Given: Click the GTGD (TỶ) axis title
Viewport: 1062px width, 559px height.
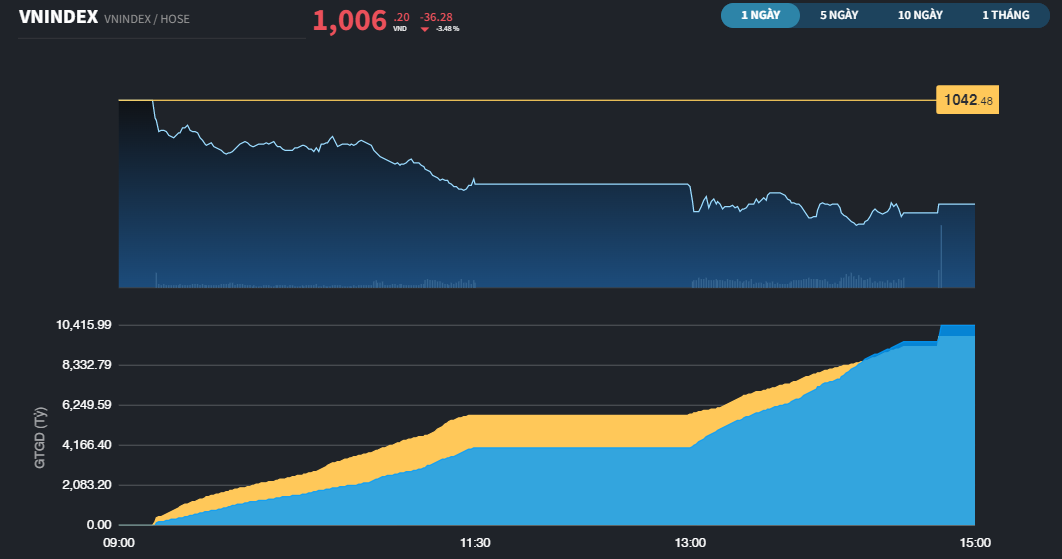Looking at the screenshot, I should pos(40,438).
